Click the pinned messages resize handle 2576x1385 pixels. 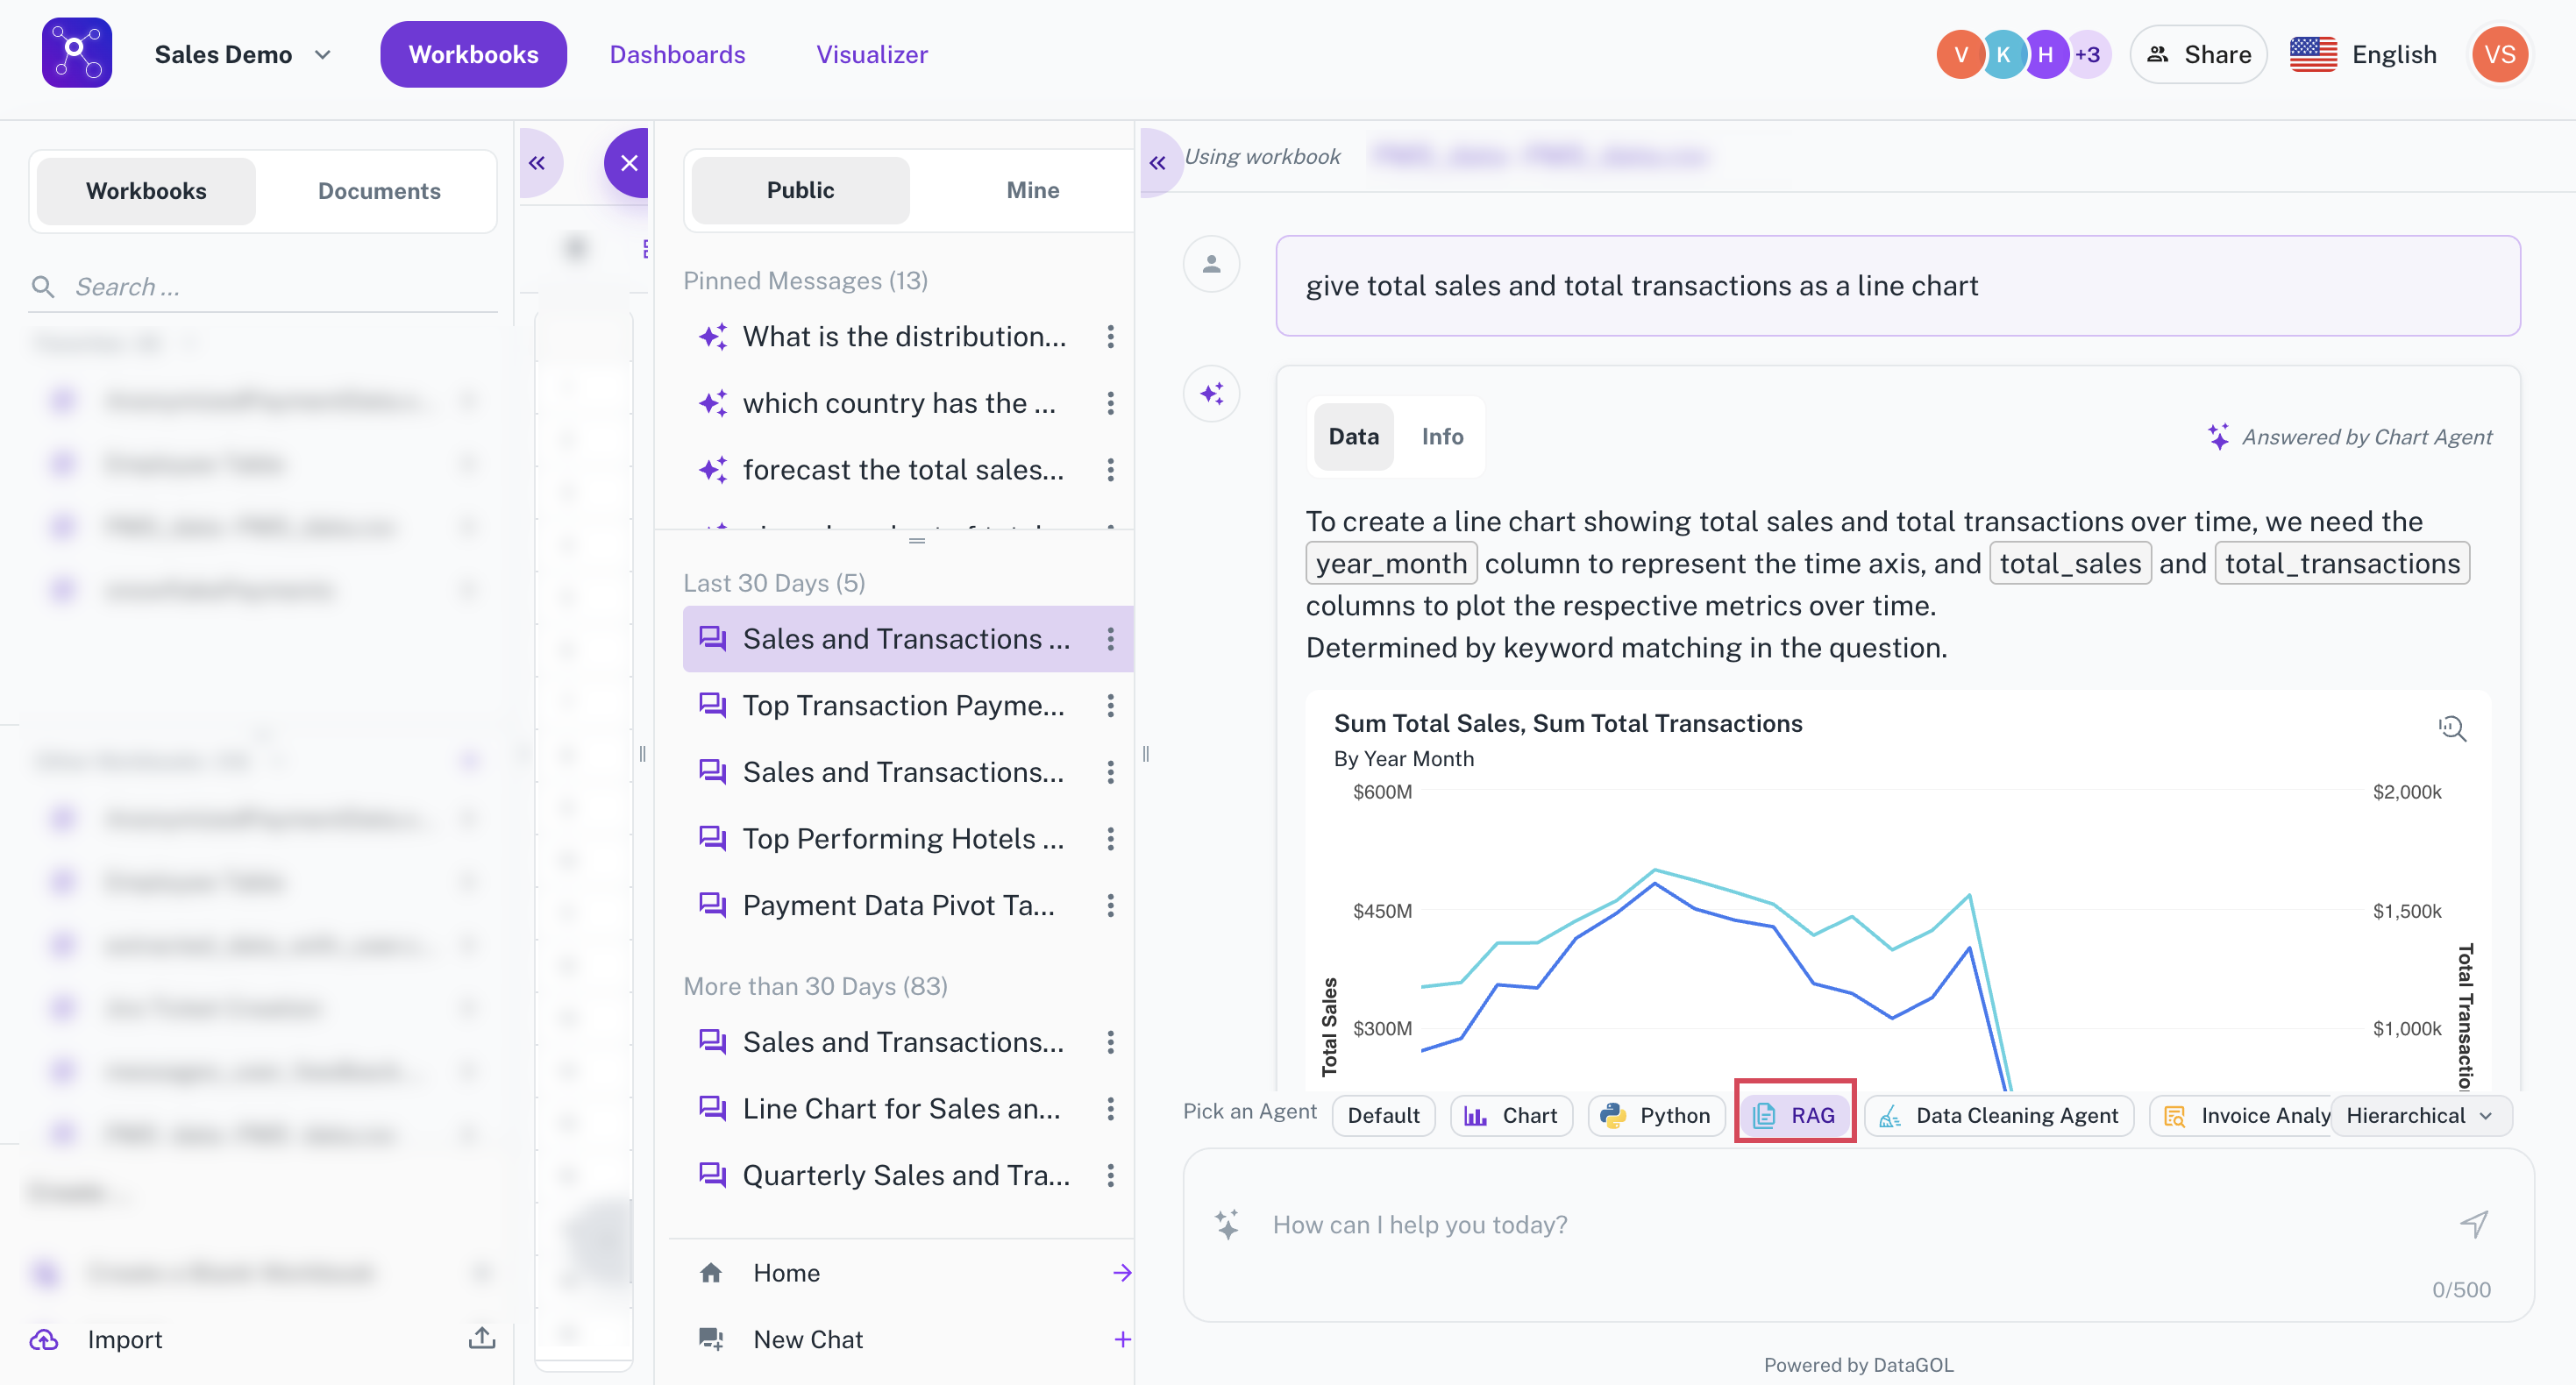[x=917, y=541]
